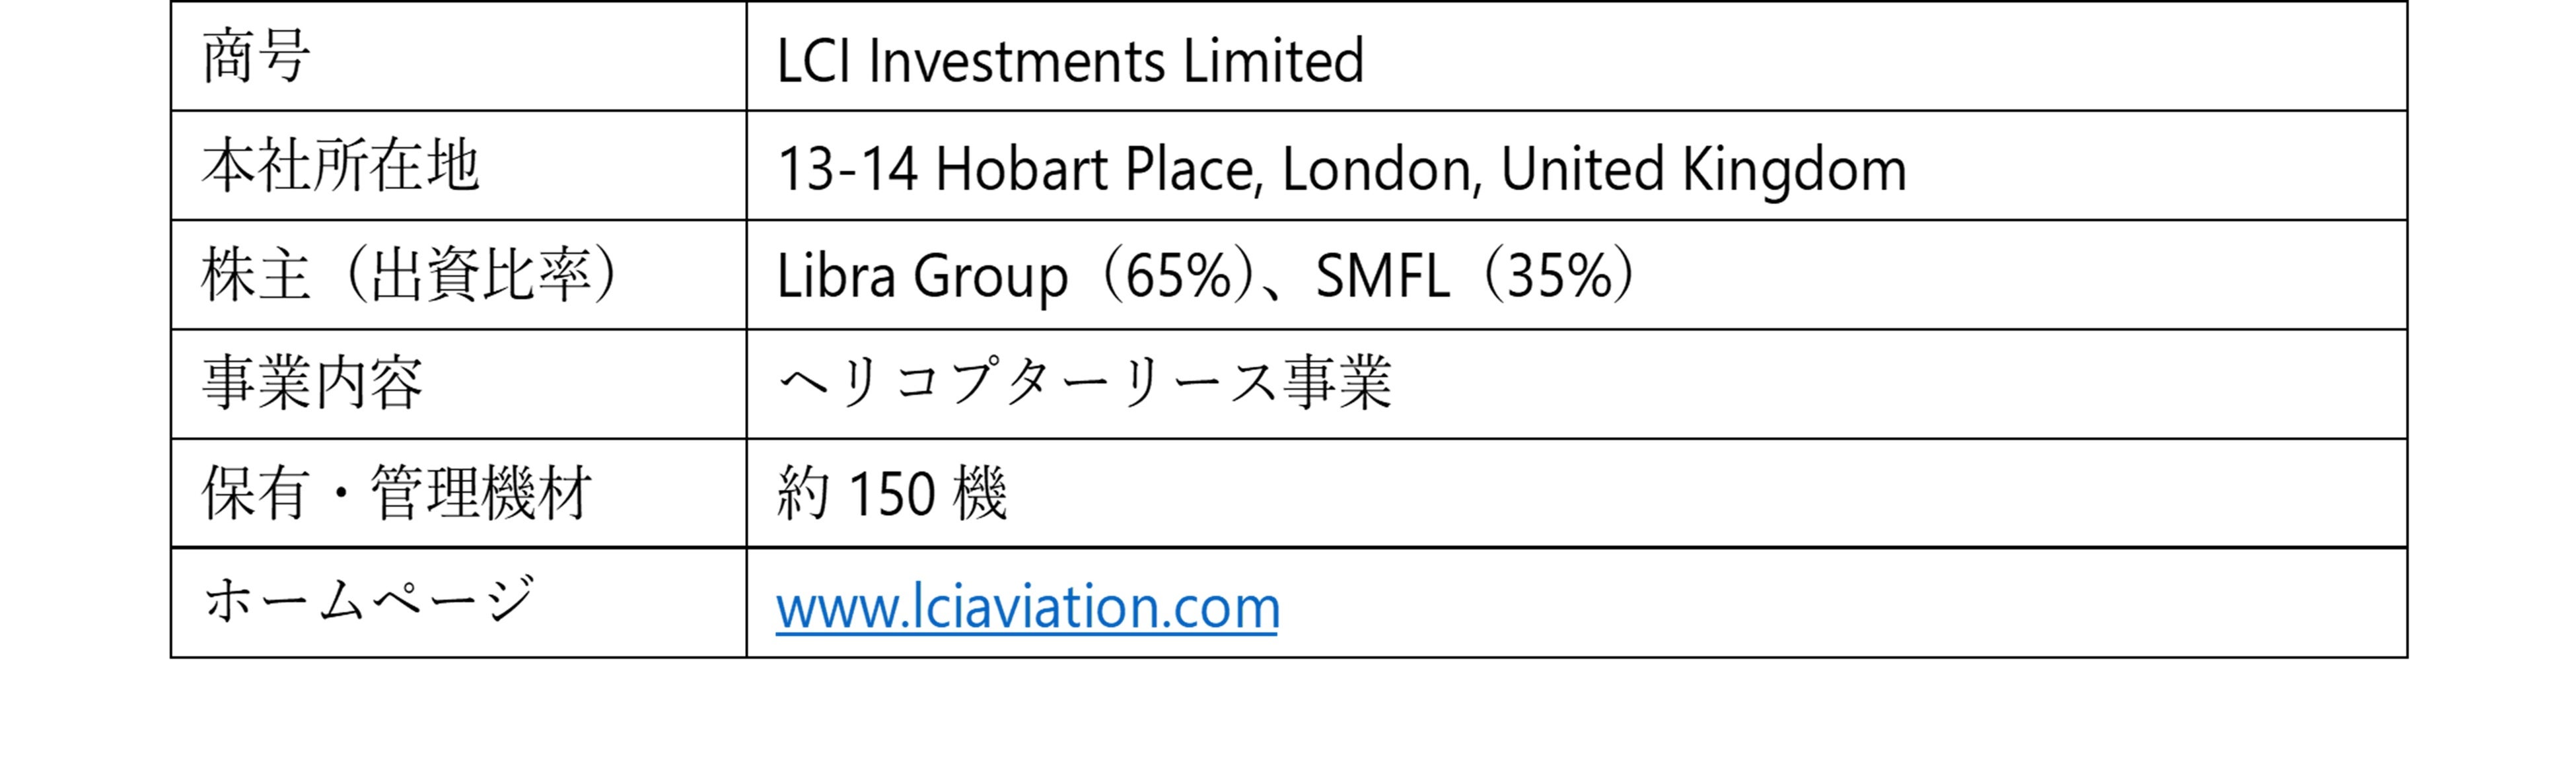Viewport: 2576px width, 766px height.
Task: Click the 株主（出資比率）label cell
Action: (412, 275)
